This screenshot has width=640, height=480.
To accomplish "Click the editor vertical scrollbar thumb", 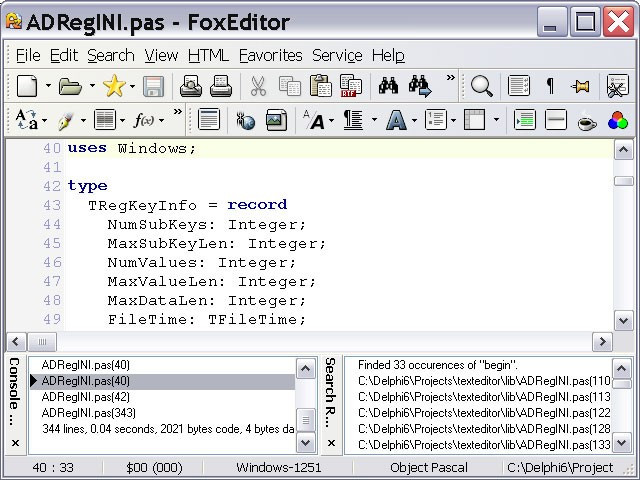I will (x=623, y=181).
